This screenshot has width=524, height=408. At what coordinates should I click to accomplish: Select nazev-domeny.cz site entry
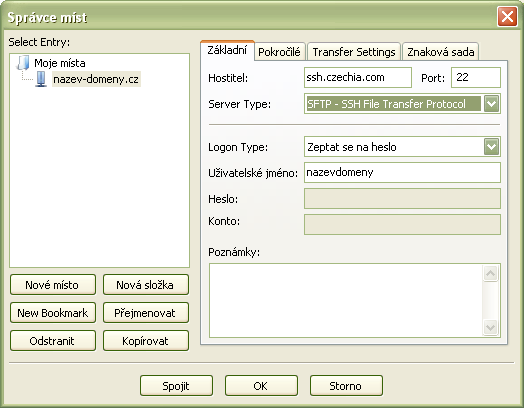pos(96,79)
